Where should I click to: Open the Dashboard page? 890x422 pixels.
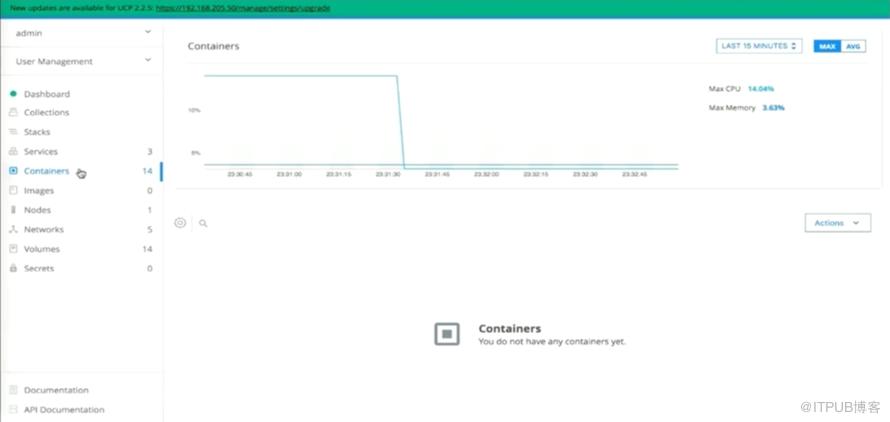pyautogui.click(x=47, y=94)
